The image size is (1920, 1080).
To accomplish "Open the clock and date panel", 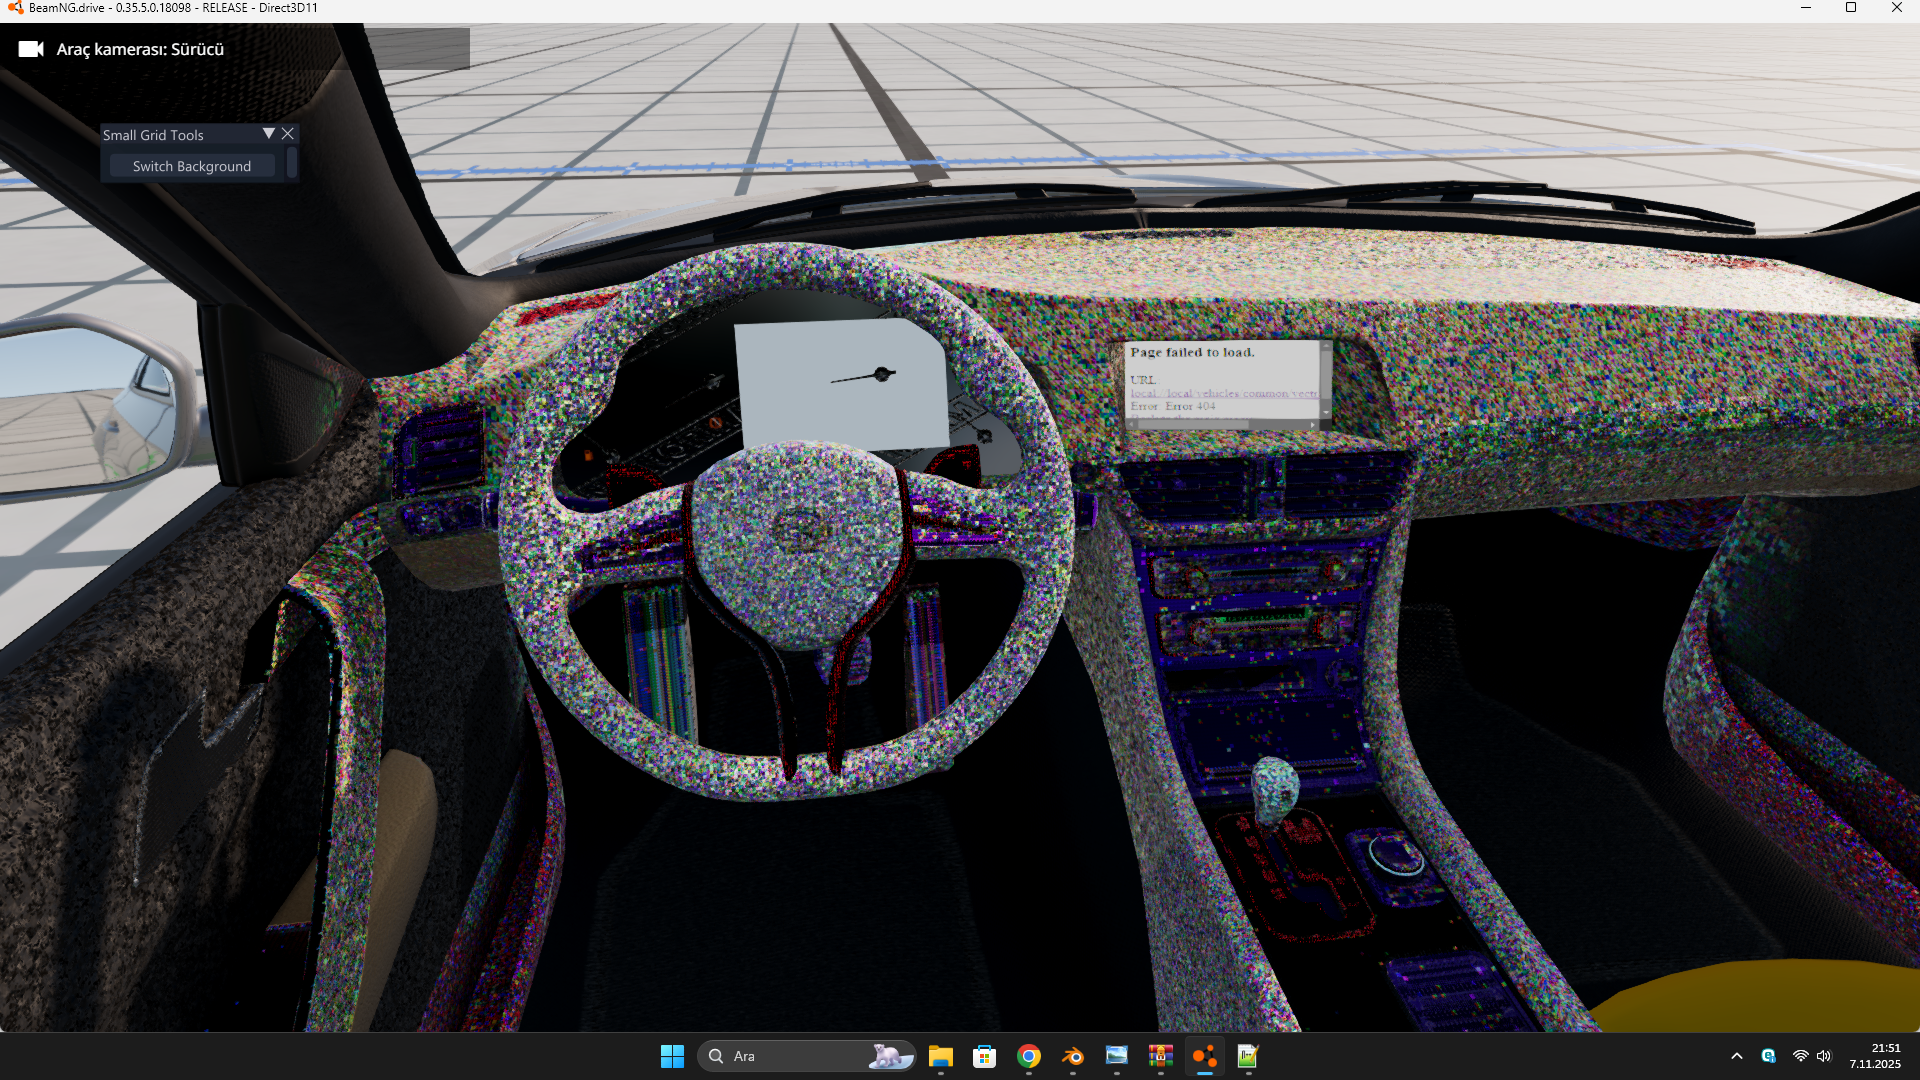I will pos(1875,1056).
